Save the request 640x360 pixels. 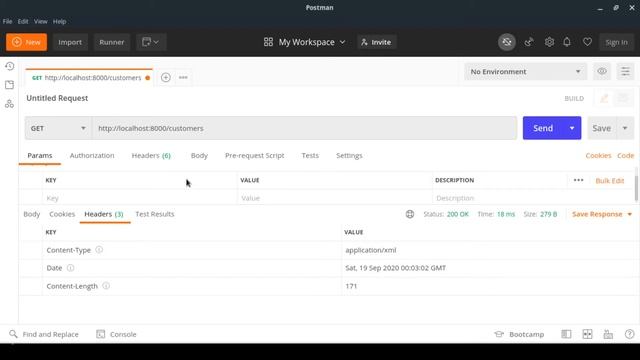[x=602, y=128]
